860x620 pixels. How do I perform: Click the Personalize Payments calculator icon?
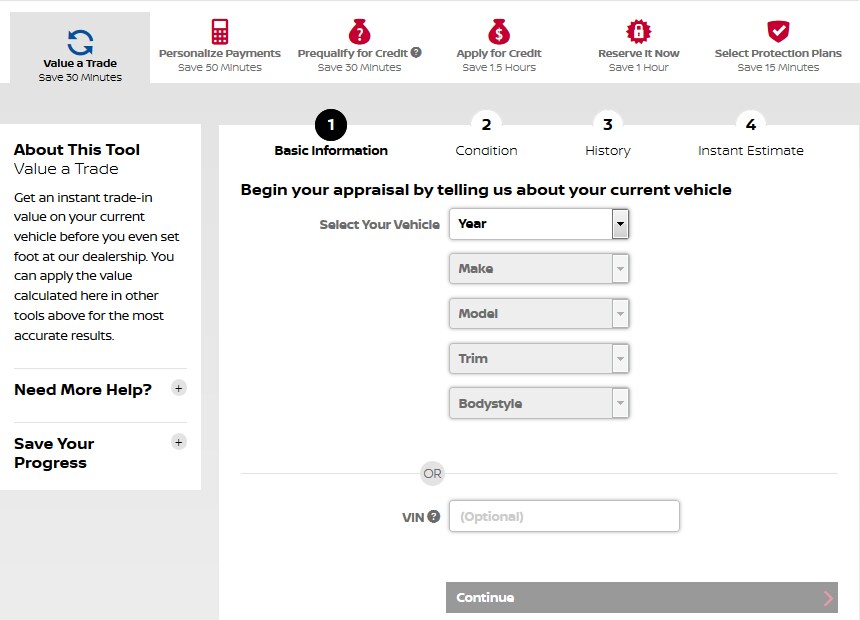[x=220, y=31]
